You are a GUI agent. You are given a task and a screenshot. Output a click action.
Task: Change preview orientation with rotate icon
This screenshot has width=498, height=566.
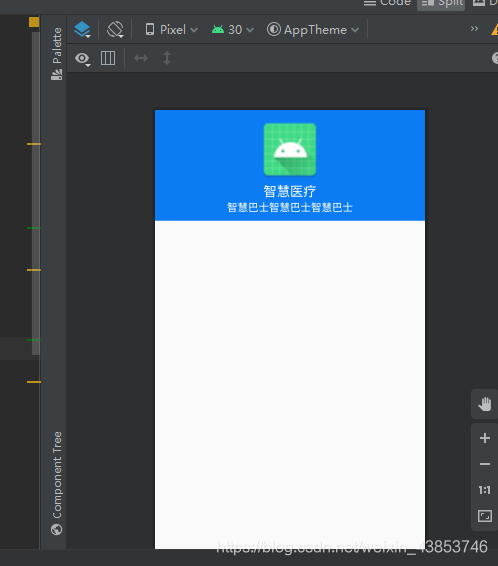pos(115,30)
